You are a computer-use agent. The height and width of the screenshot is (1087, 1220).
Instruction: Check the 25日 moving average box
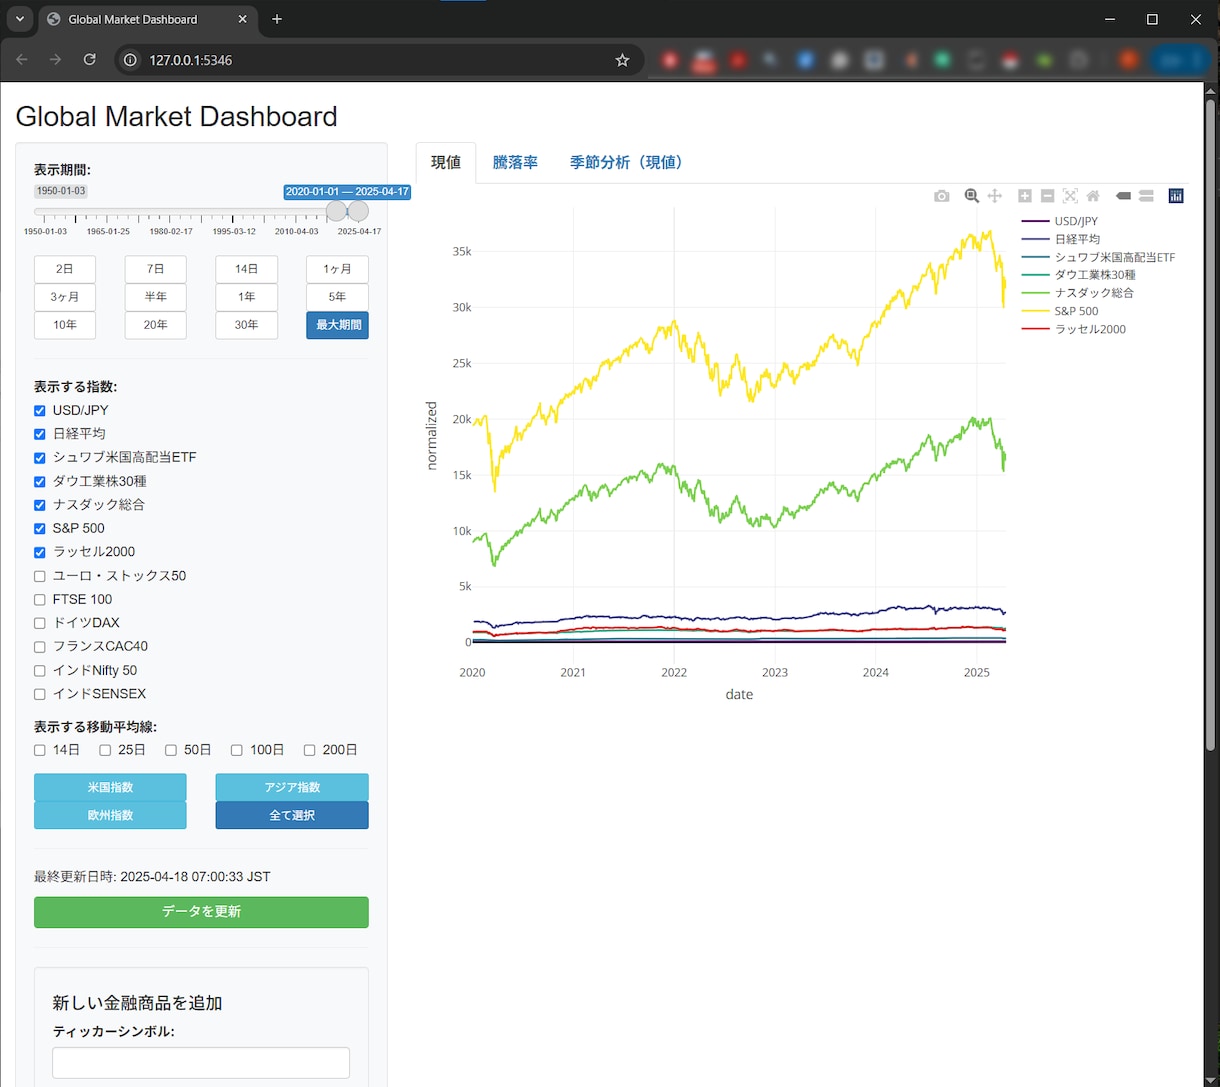click(x=105, y=750)
